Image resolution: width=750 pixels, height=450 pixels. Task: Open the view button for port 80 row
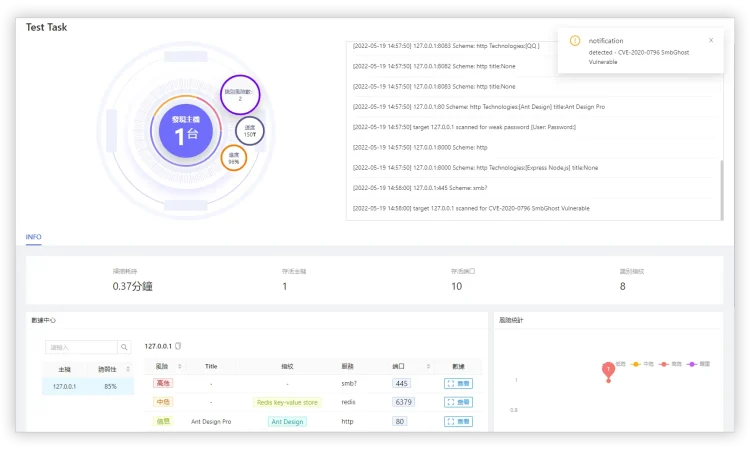click(x=458, y=421)
